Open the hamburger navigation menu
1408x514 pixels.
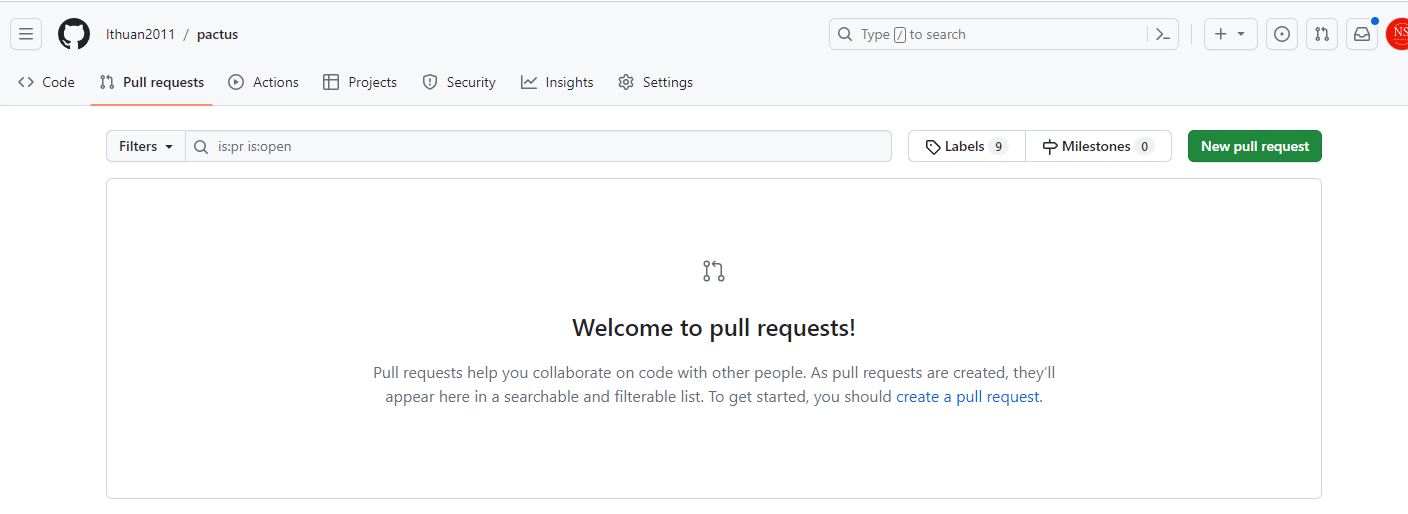[x=26, y=34]
